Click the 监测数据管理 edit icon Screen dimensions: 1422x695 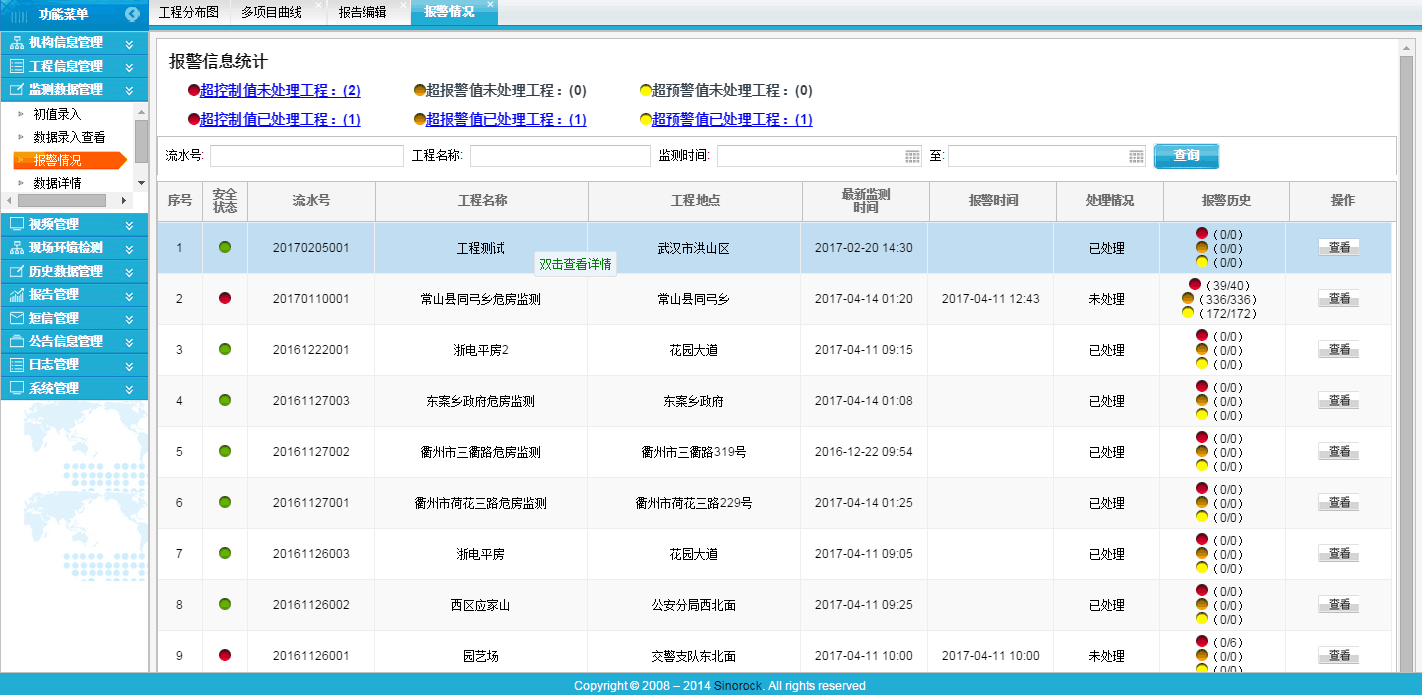click(x=16, y=90)
